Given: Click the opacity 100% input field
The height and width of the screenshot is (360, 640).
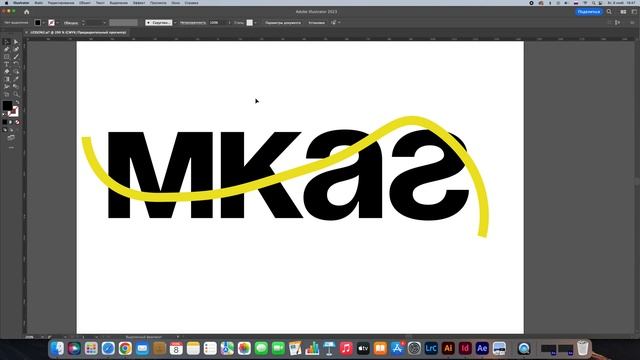Looking at the screenshot, I should coord(217,22).
